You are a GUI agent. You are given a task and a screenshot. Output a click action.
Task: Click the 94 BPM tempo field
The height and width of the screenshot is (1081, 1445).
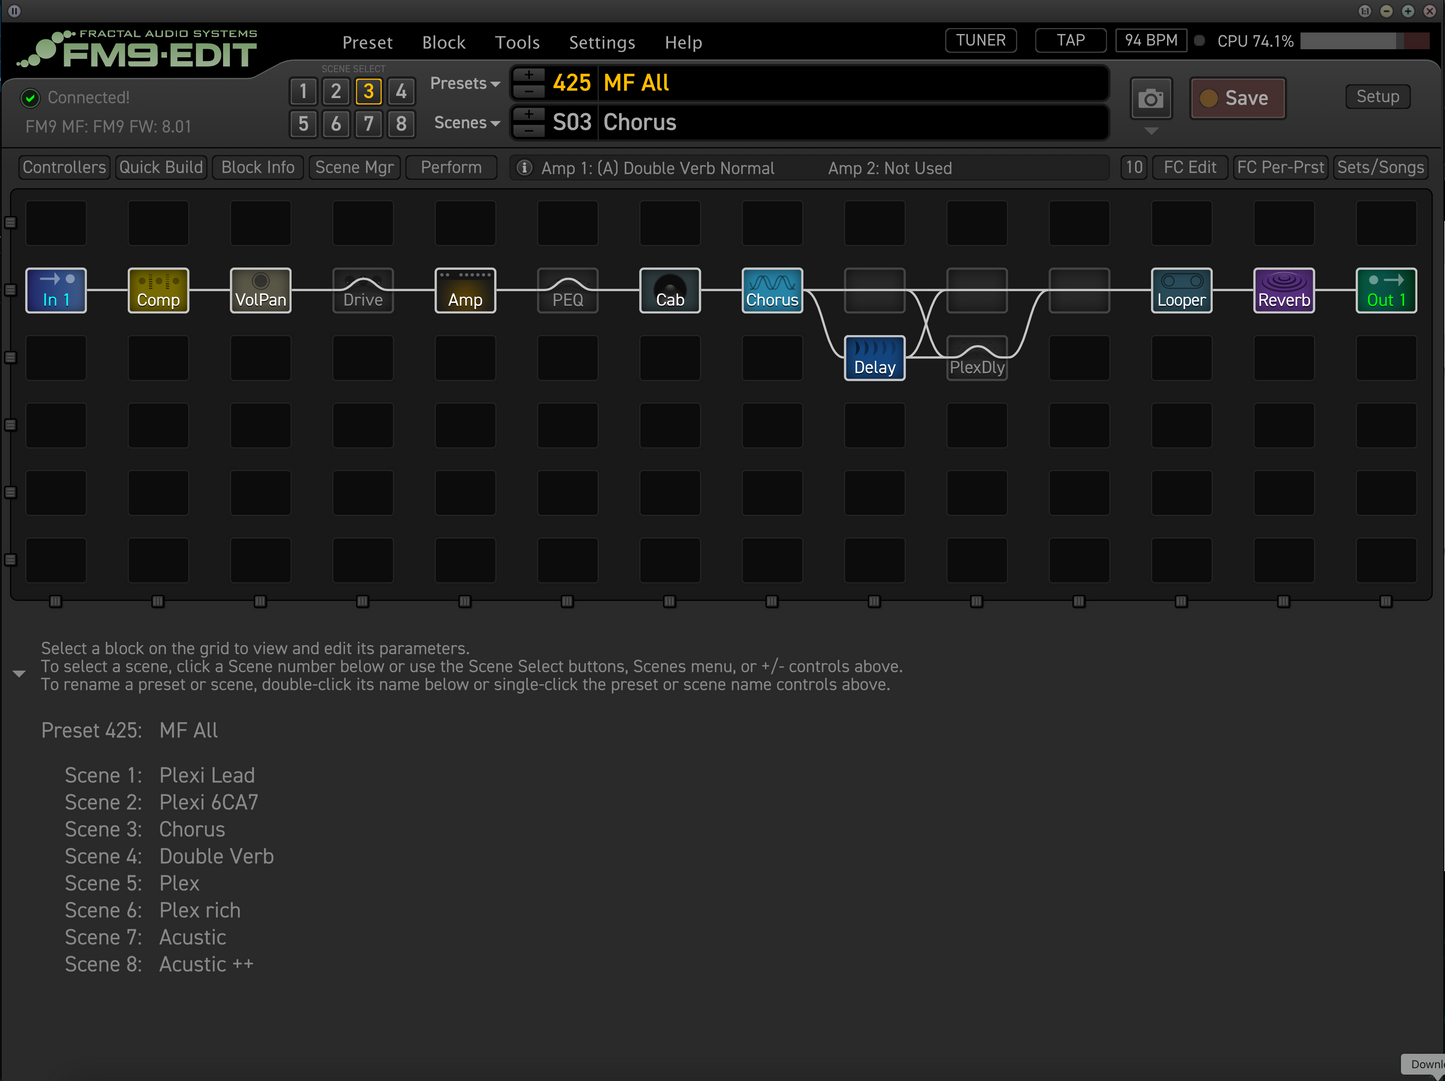pyautogui.click(x=1151, y=40)
